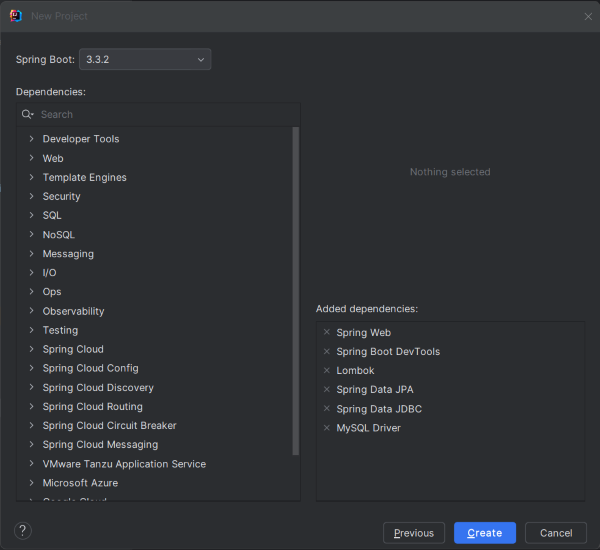Open help with the question mark icon
Screen dimensions: 600x550
point(23,531)
